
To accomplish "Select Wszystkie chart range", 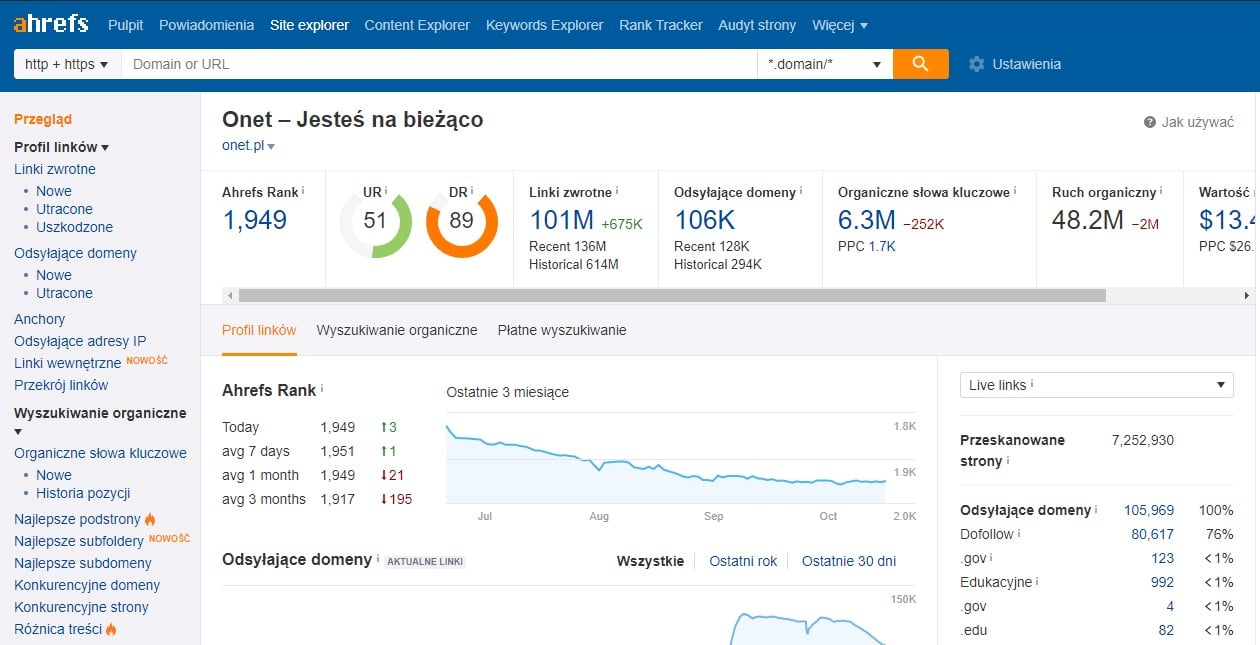I will (x=650, y=561).
